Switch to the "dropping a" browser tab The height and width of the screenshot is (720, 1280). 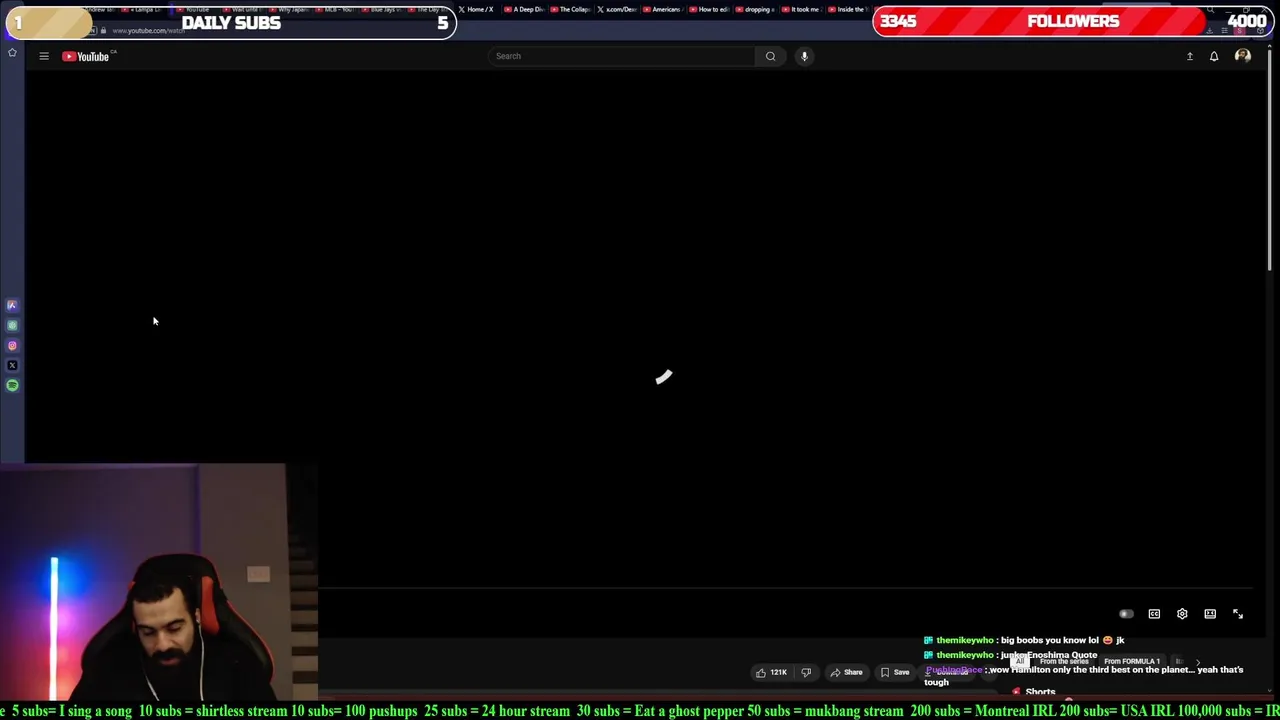point(755,9)
